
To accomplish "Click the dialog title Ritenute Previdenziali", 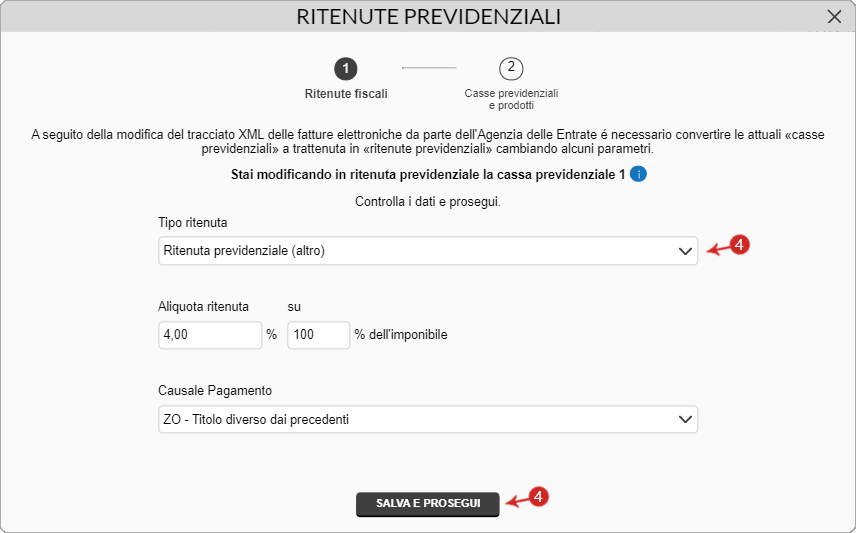I will point(428,17).
